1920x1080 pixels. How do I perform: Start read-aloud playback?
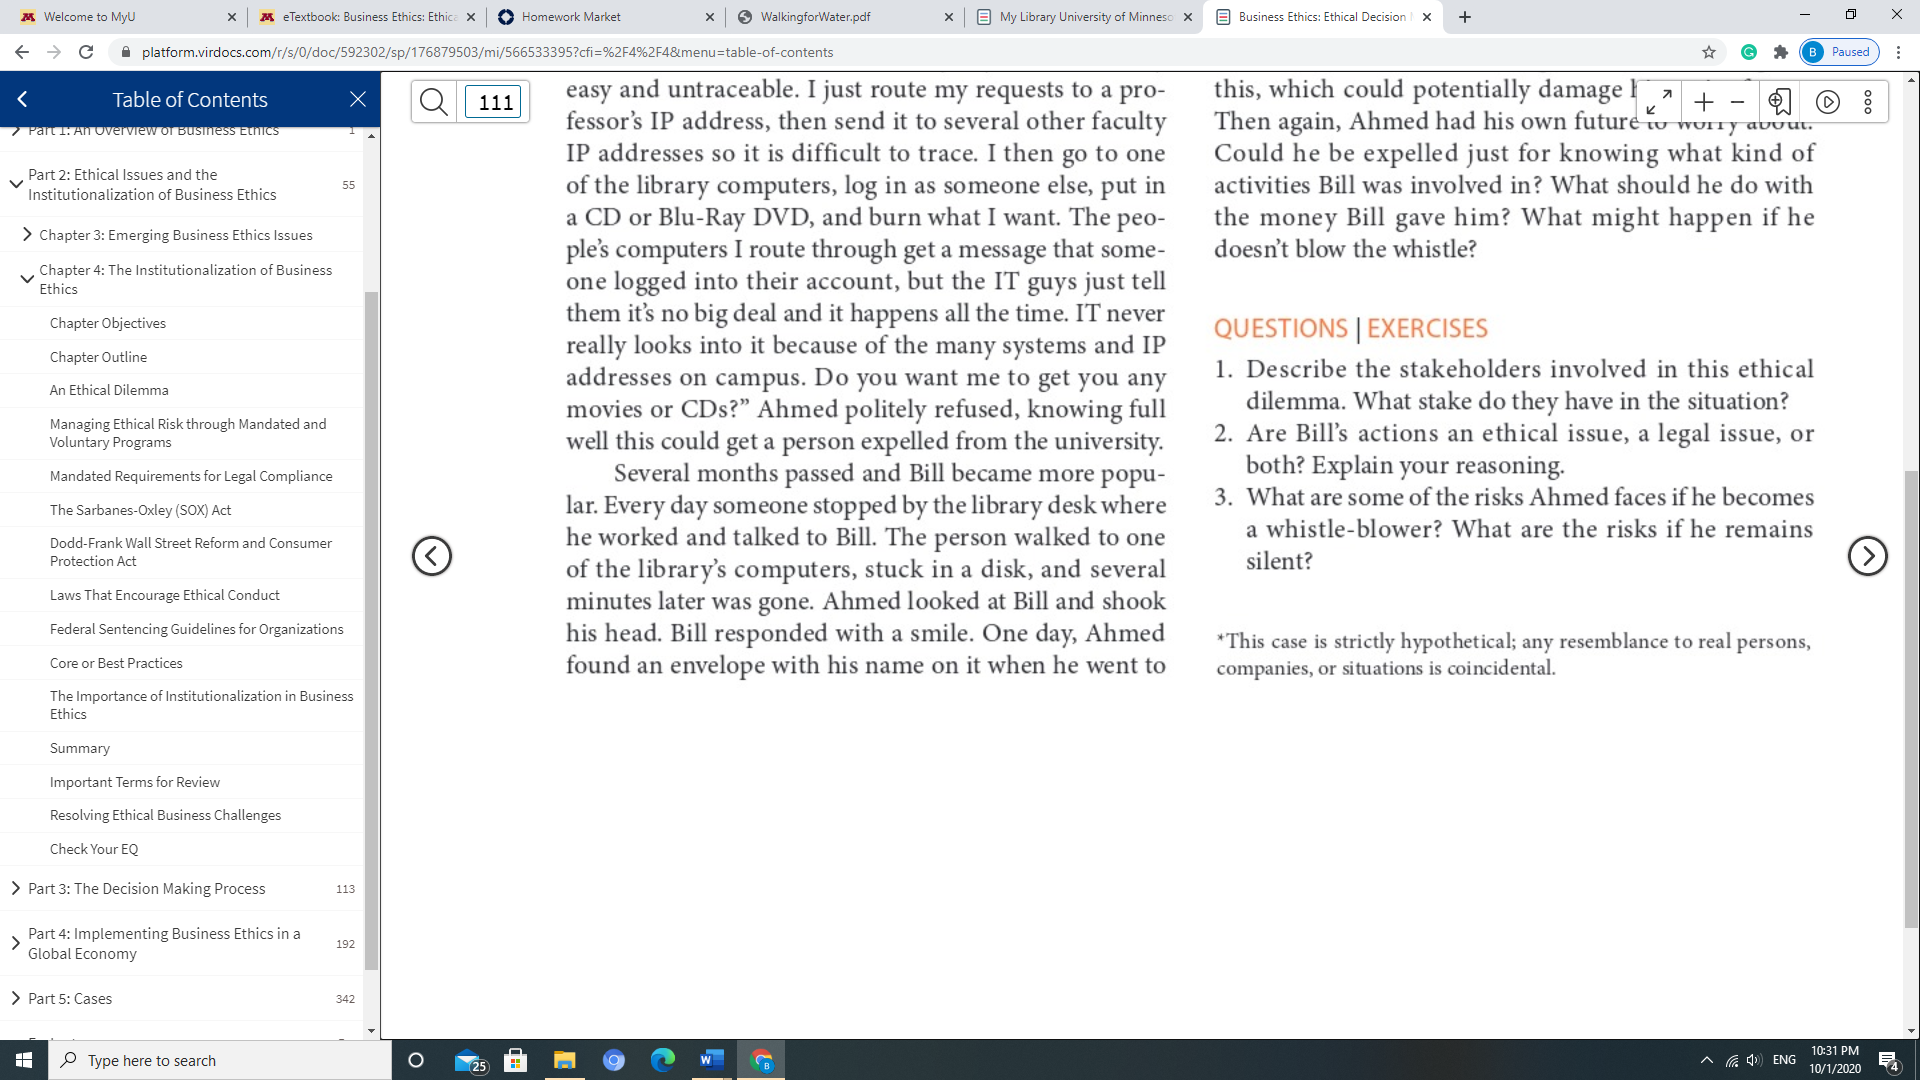1828,102
